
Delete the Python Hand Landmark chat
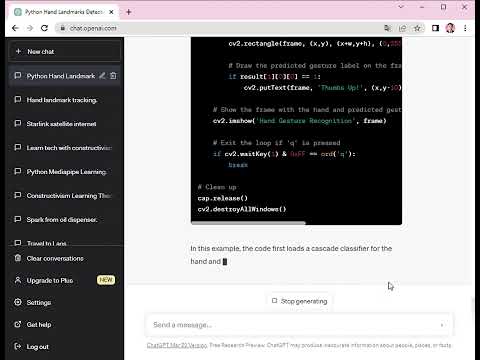(113, 76)
